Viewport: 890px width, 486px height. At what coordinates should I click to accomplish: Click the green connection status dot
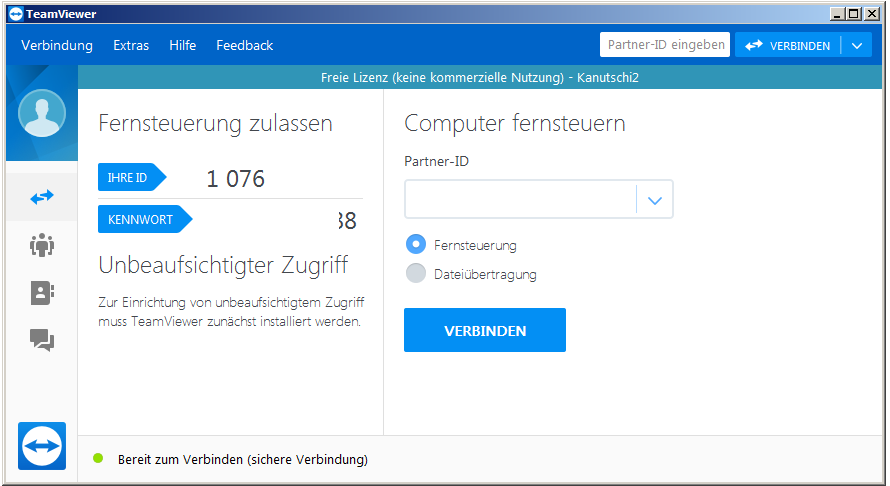98,459
